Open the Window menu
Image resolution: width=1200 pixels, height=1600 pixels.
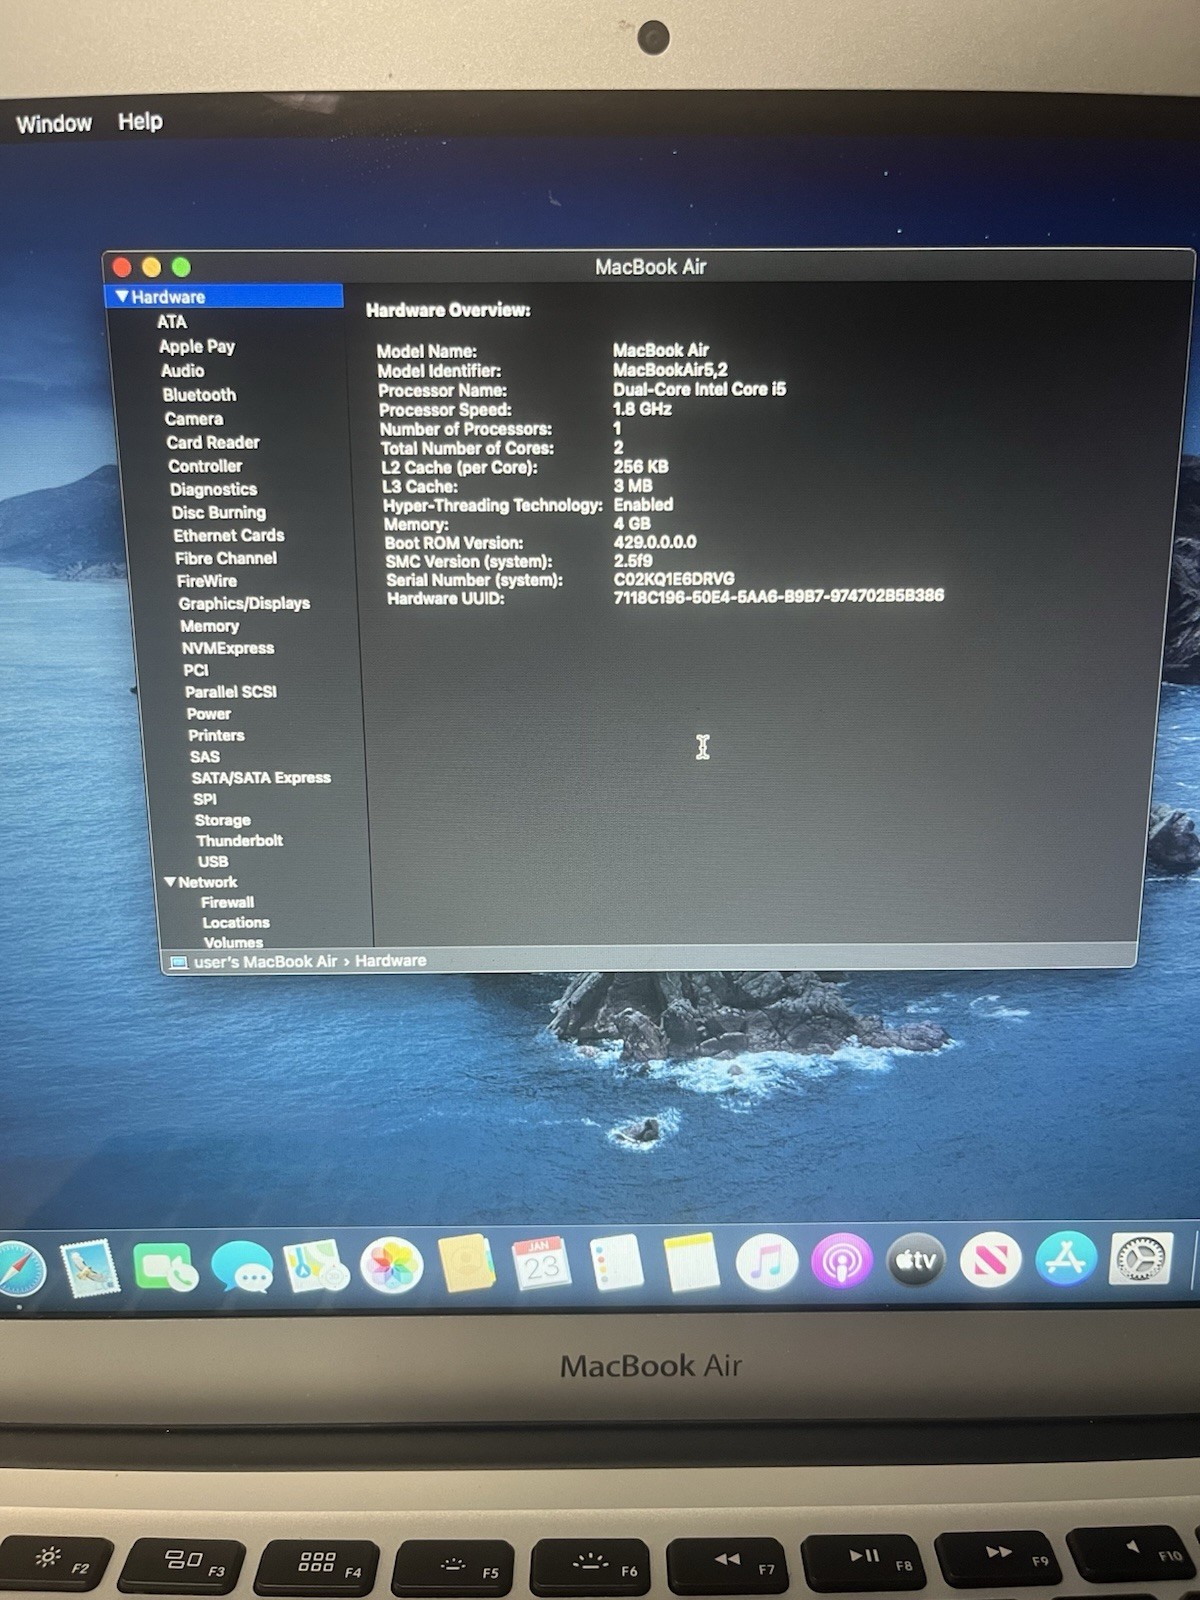point(54,124)
